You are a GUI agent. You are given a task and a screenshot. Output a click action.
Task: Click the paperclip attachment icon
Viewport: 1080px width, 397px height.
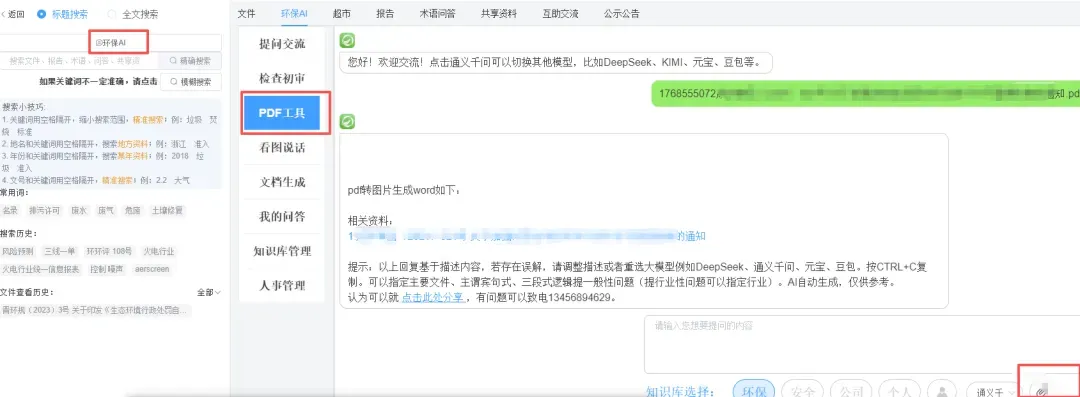1042,390
